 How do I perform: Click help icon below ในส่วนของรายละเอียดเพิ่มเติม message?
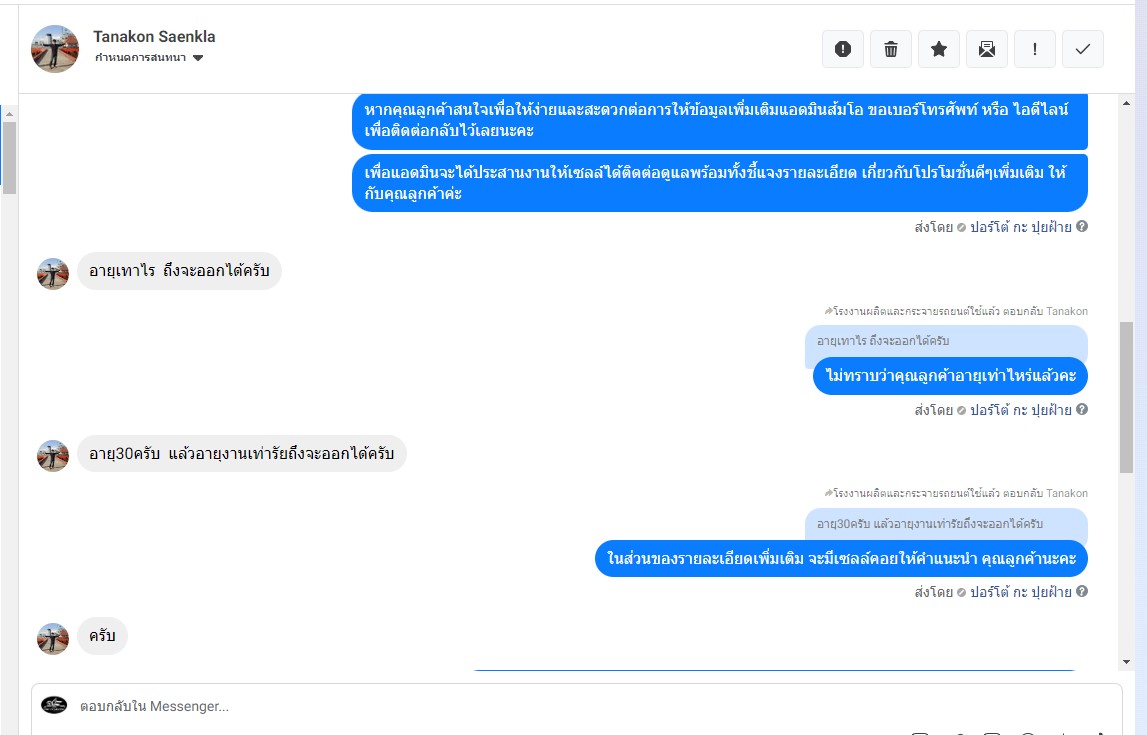[1082, 591]
